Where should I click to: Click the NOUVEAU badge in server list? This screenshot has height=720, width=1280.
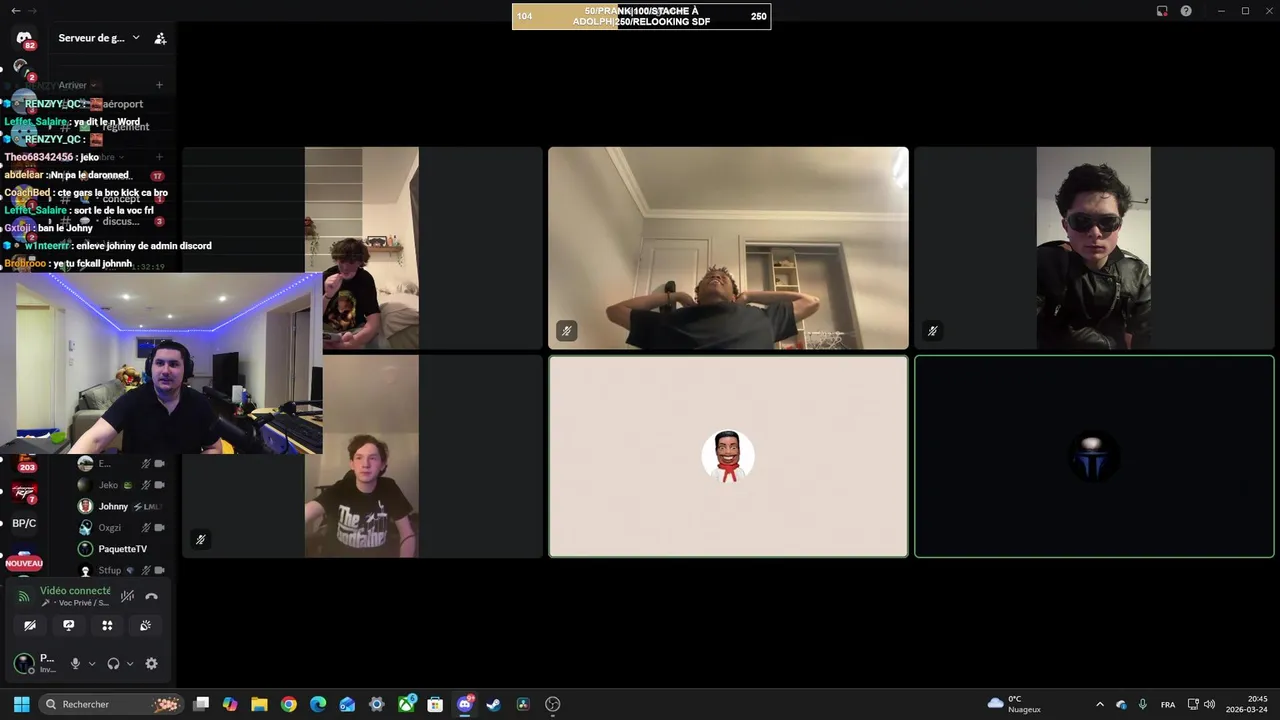point(24,563)
